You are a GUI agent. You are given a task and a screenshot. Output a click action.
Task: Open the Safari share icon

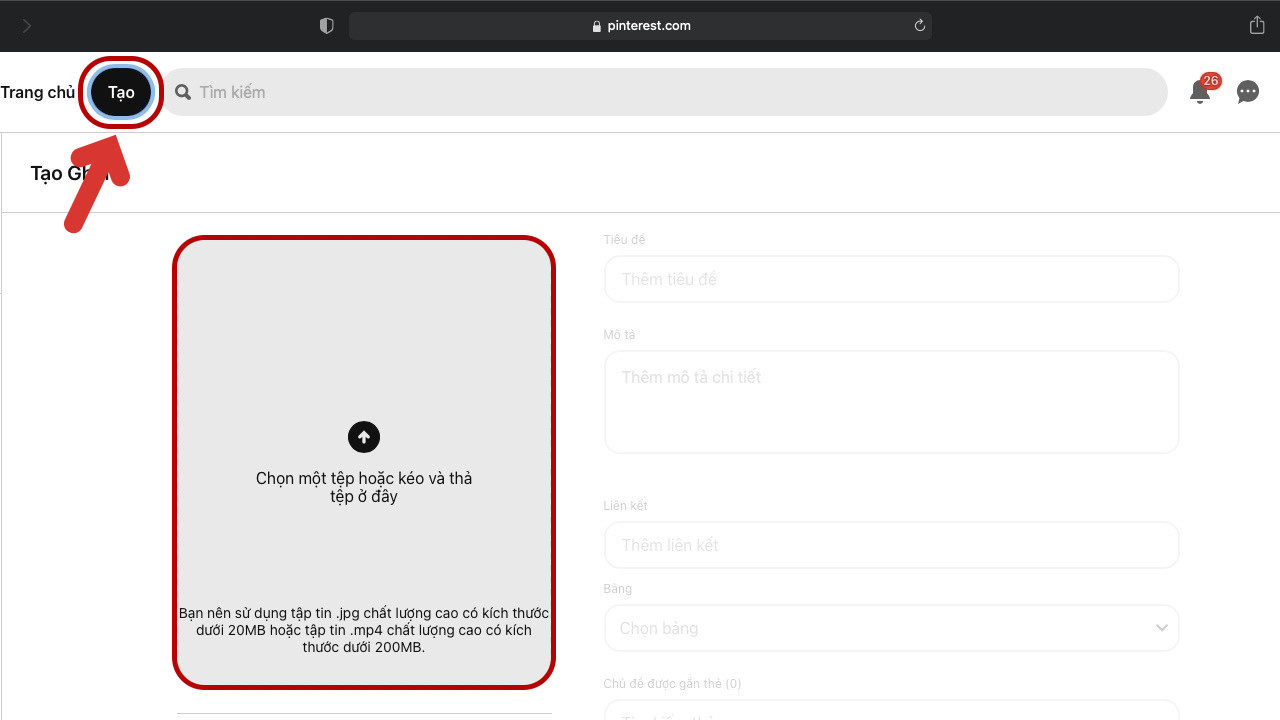click(x=1257, y=26)
